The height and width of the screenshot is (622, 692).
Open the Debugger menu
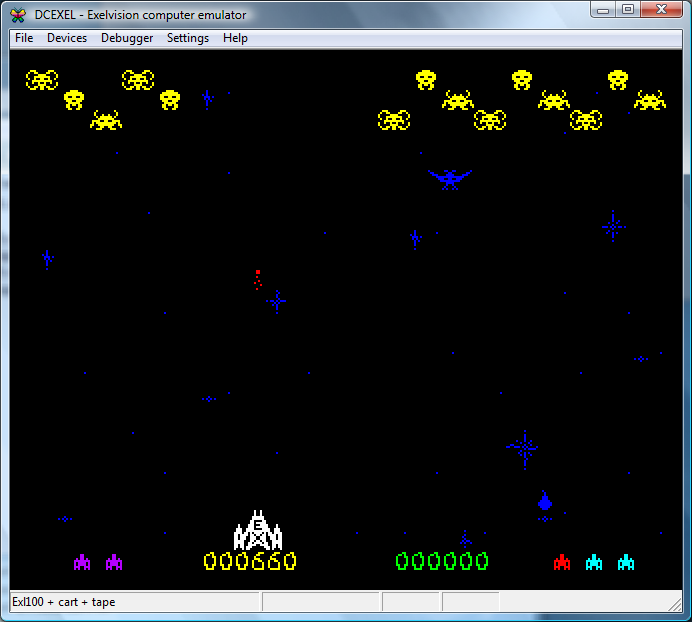pyautogui.click(x=127, y=38)
